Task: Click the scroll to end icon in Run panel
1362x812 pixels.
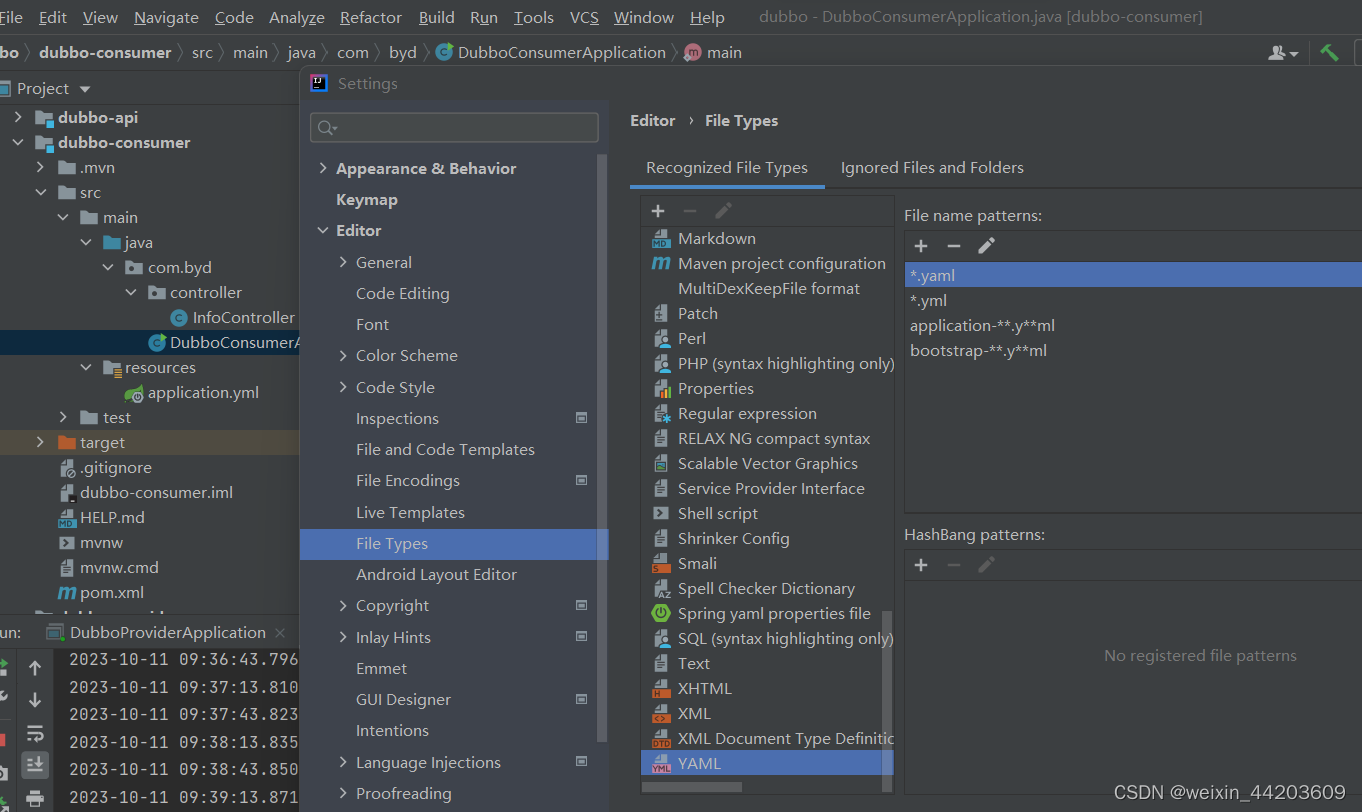Action: [35, 765]
